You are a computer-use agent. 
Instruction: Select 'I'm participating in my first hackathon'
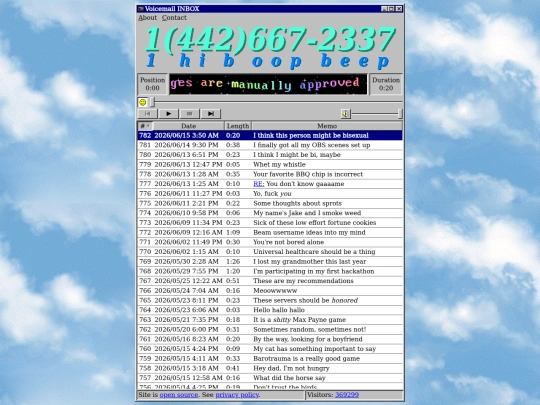click(x=270, y=271)
